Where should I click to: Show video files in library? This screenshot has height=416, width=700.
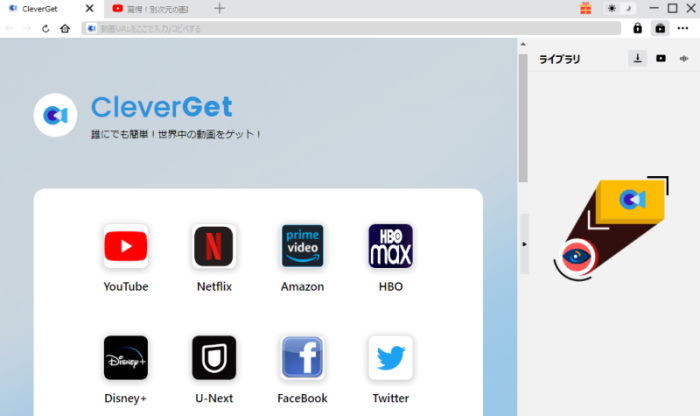661,58
